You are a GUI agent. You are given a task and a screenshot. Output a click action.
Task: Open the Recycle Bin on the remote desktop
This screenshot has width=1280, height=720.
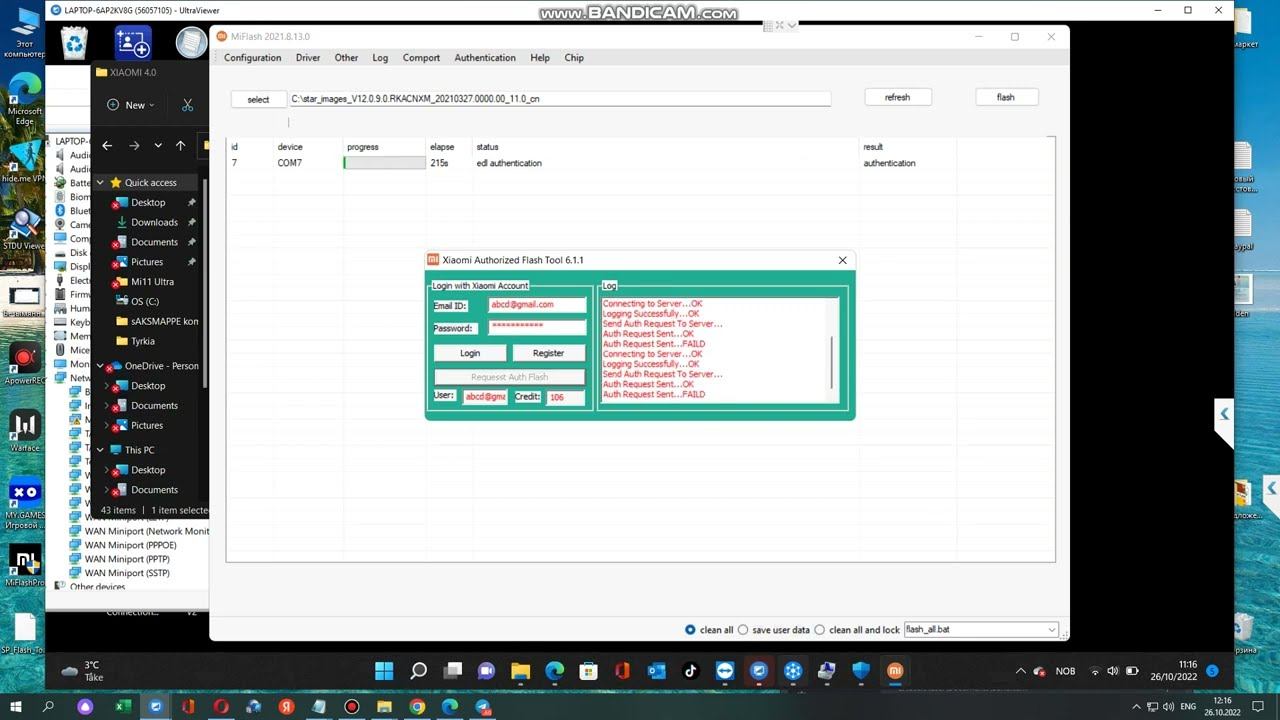pyautogui.click(x=75, y=43)
